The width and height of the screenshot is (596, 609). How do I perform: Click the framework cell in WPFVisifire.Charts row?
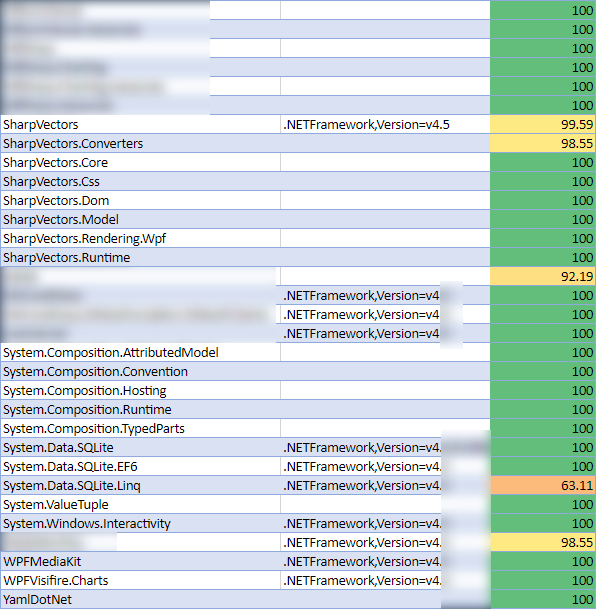385,581
